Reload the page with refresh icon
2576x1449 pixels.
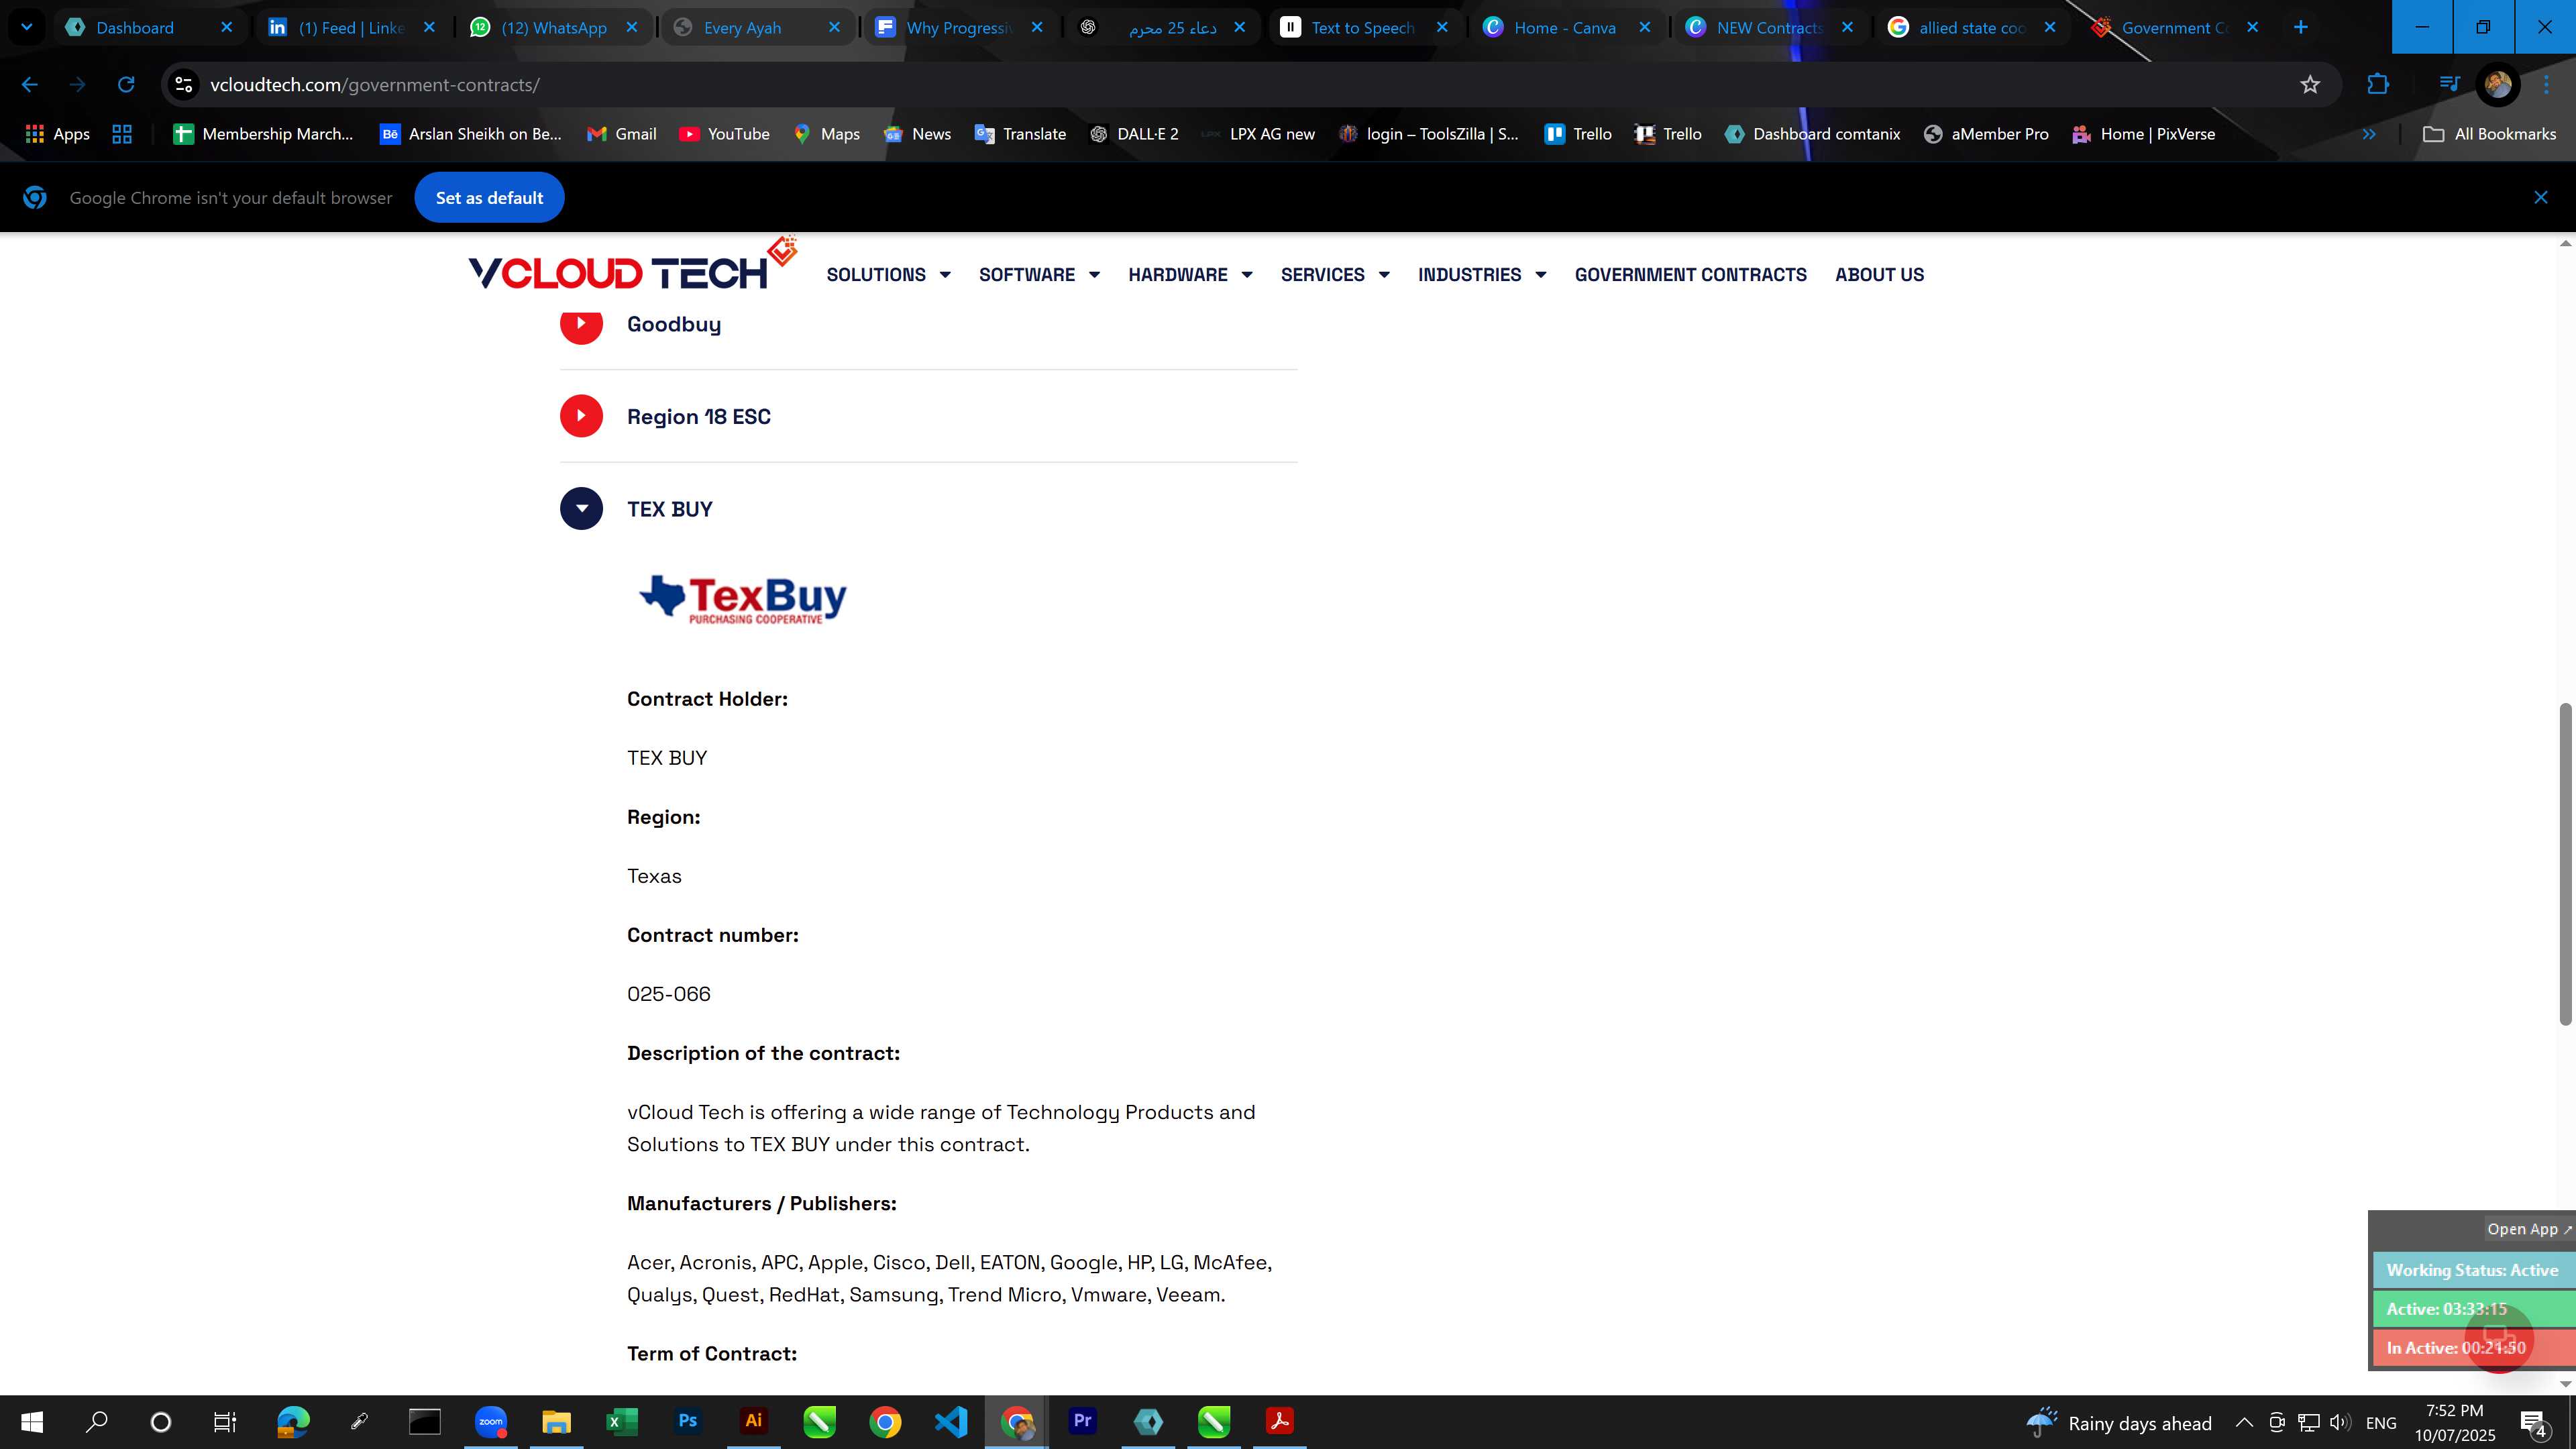pyautogui.click(x=126, y=85)
